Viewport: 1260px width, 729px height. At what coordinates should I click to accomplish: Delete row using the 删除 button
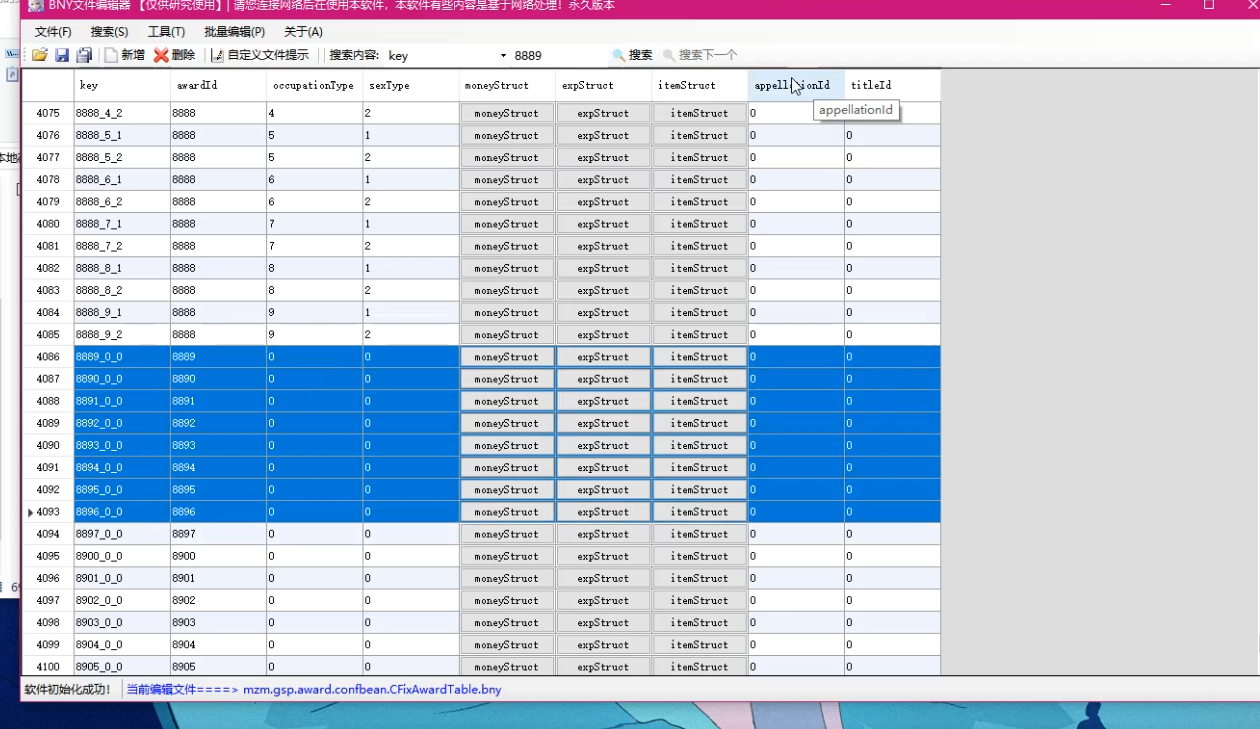pos(174,55)
